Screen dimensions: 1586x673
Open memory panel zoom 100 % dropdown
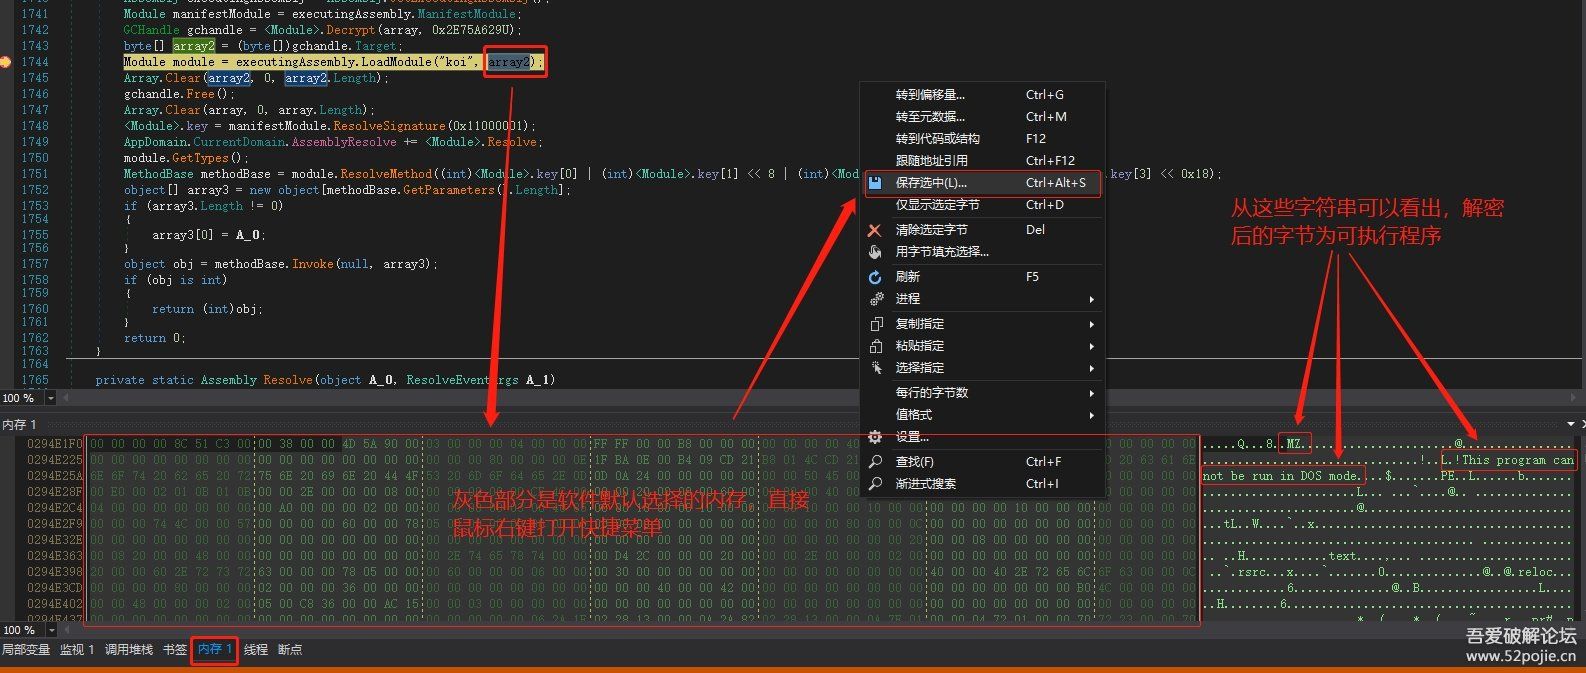click(x=51, y=630)
